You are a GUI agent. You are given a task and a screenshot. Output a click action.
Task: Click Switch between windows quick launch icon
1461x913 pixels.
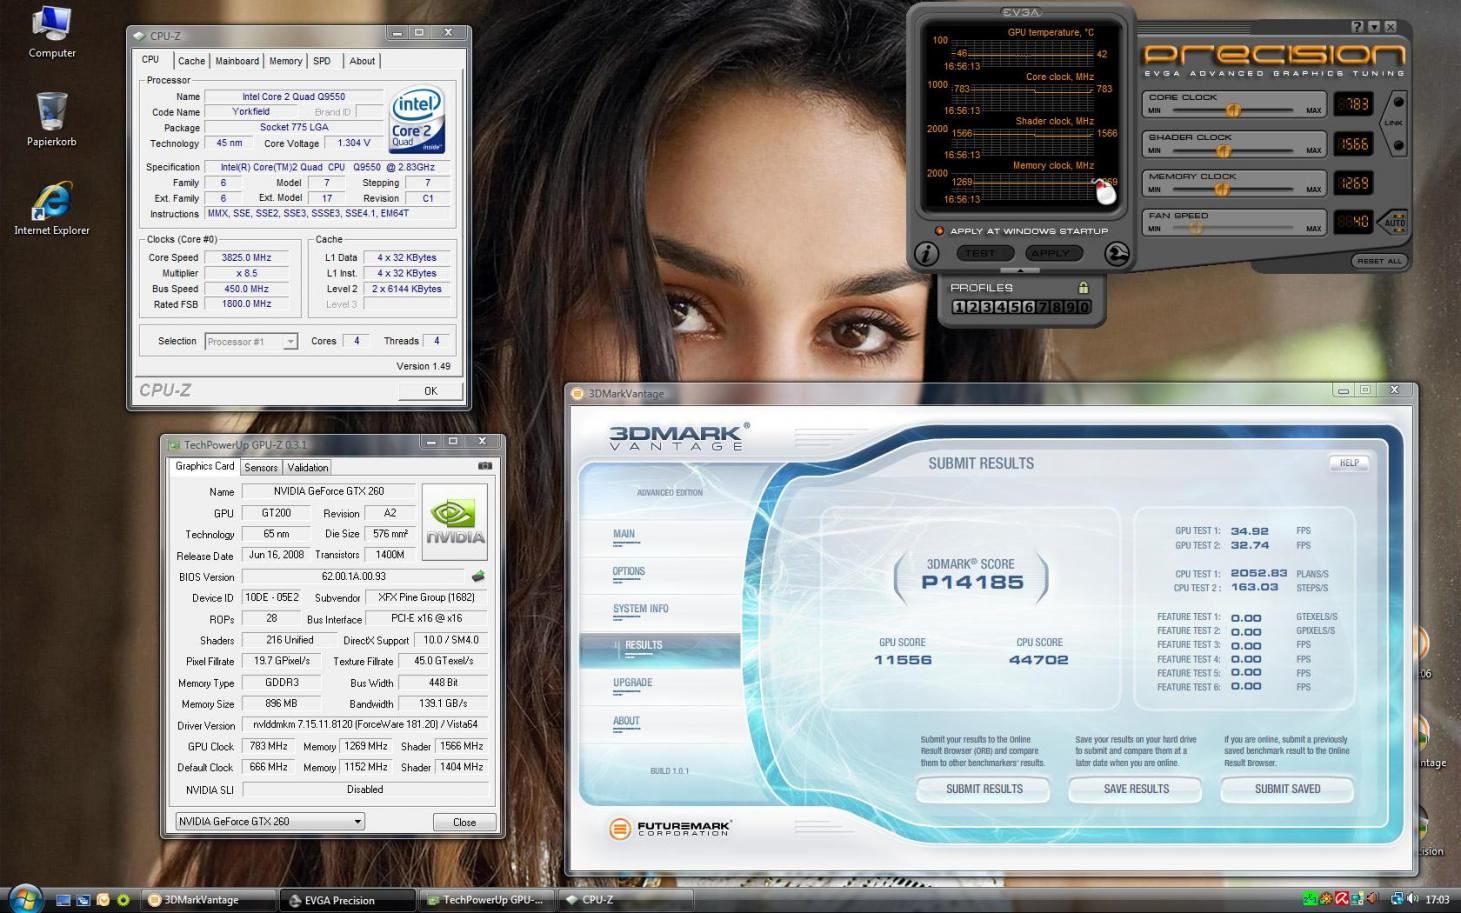click(x=83, y=900)
